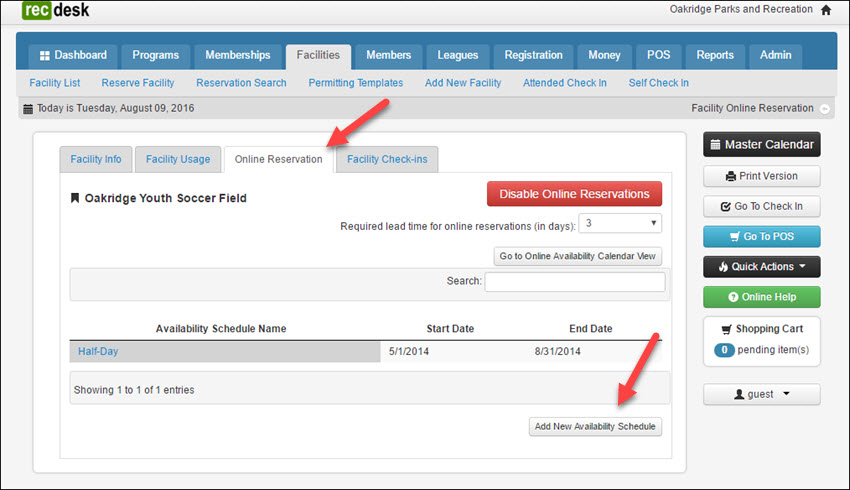
Task: Open the Half-Day schedule link
Action: [98, 351]
